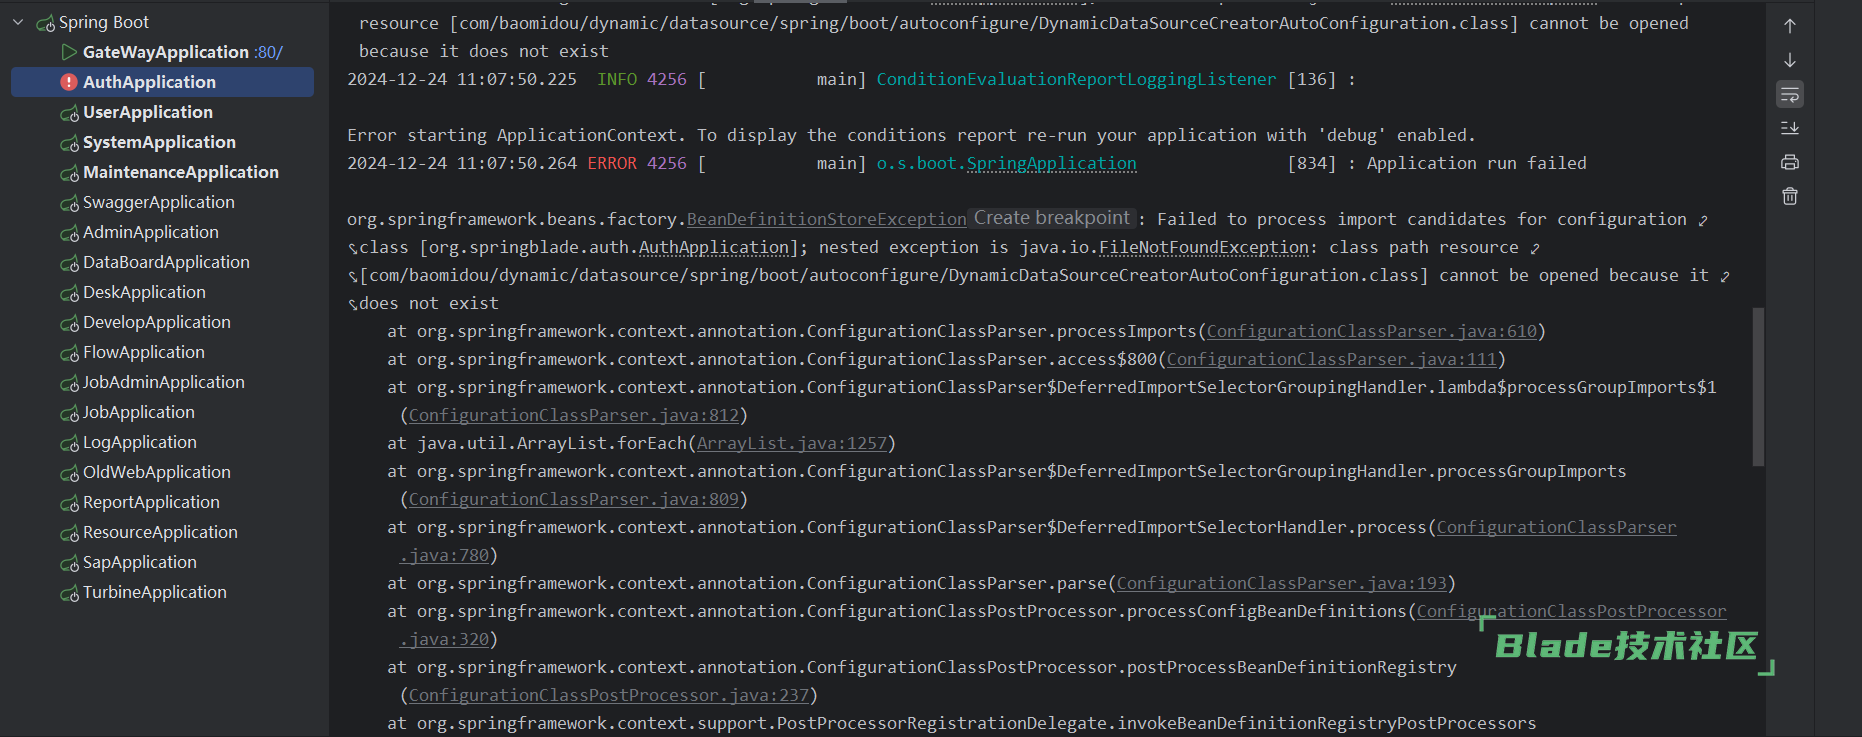Click the AuthApplication error icon
The image size is (1862, 737).
[69, 82]
